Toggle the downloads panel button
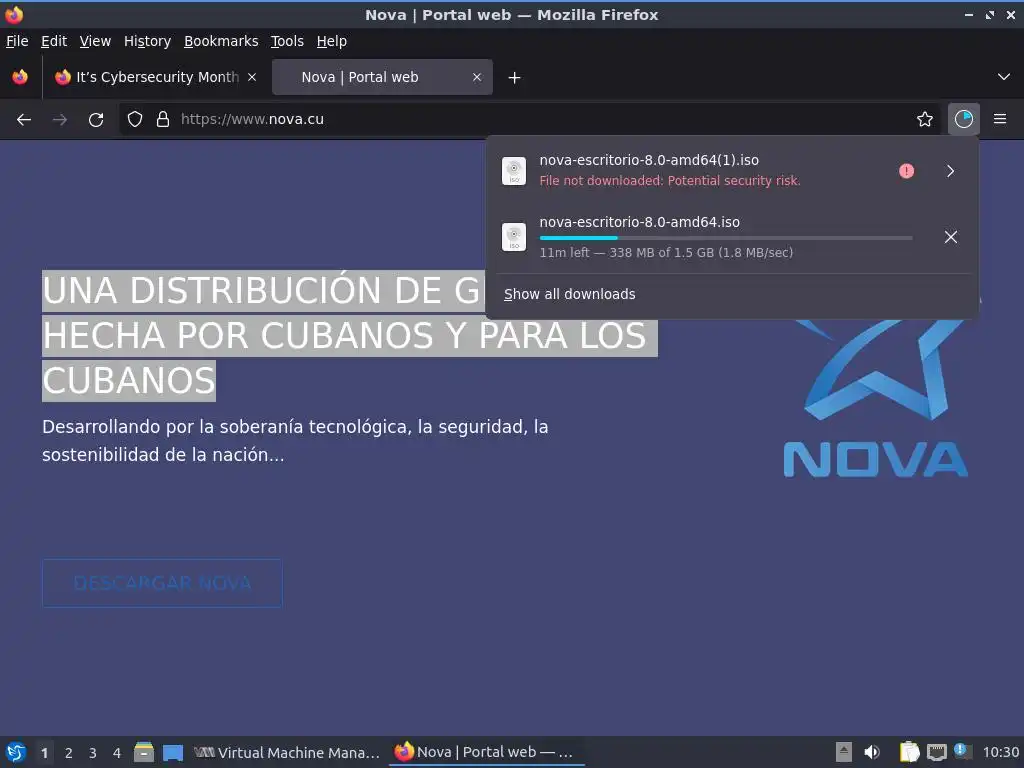 click(964, 120)
